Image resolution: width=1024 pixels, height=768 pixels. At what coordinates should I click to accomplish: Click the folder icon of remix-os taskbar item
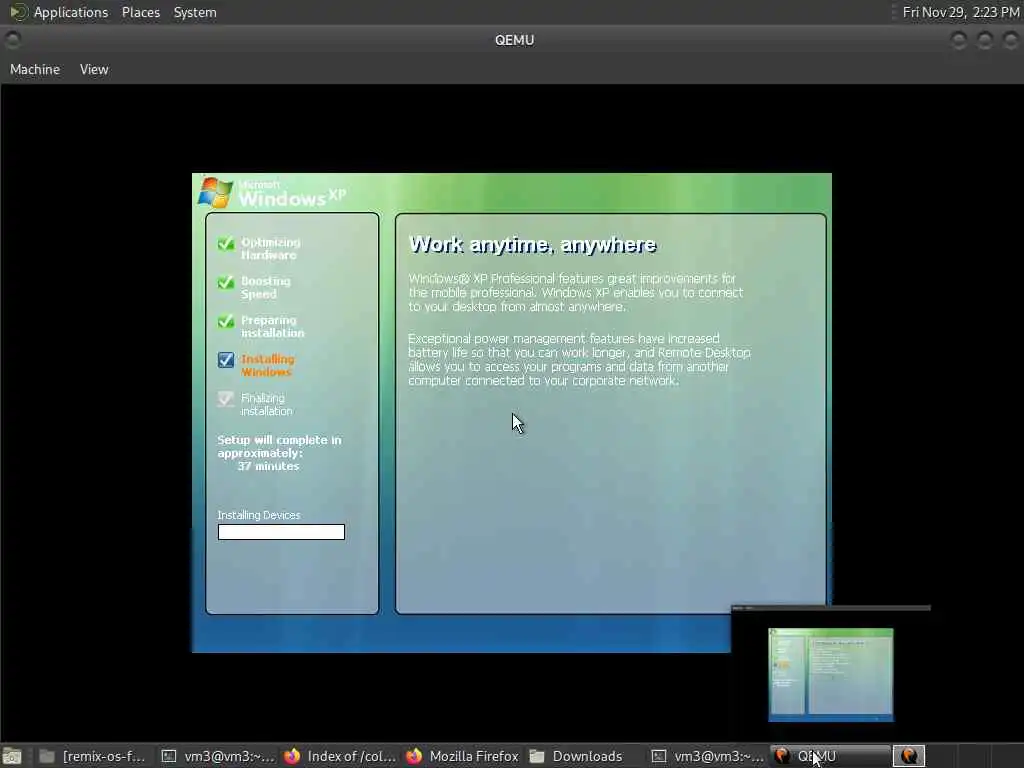tap(47, 756)
